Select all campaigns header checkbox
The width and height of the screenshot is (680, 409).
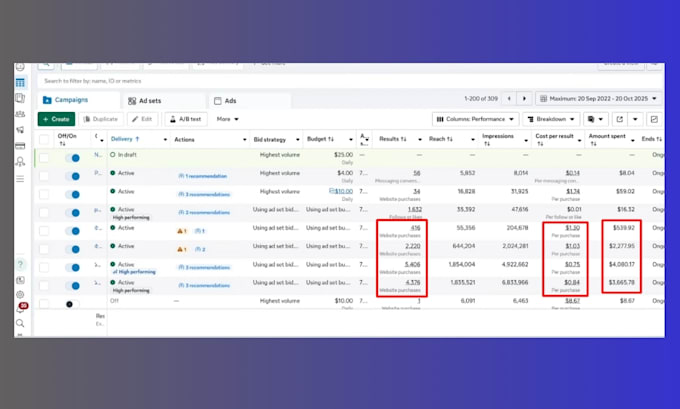point(44,139)
